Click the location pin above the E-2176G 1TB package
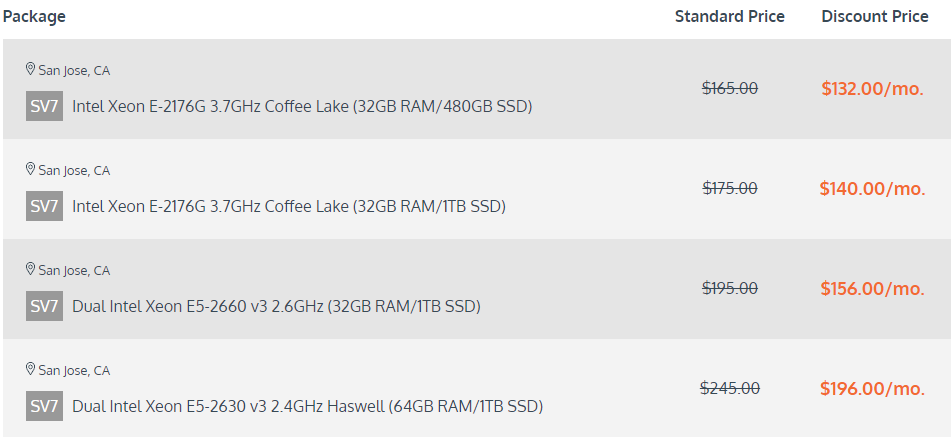Image resolution: width=951 pixels, height=437 pixels. coord(31,169)
